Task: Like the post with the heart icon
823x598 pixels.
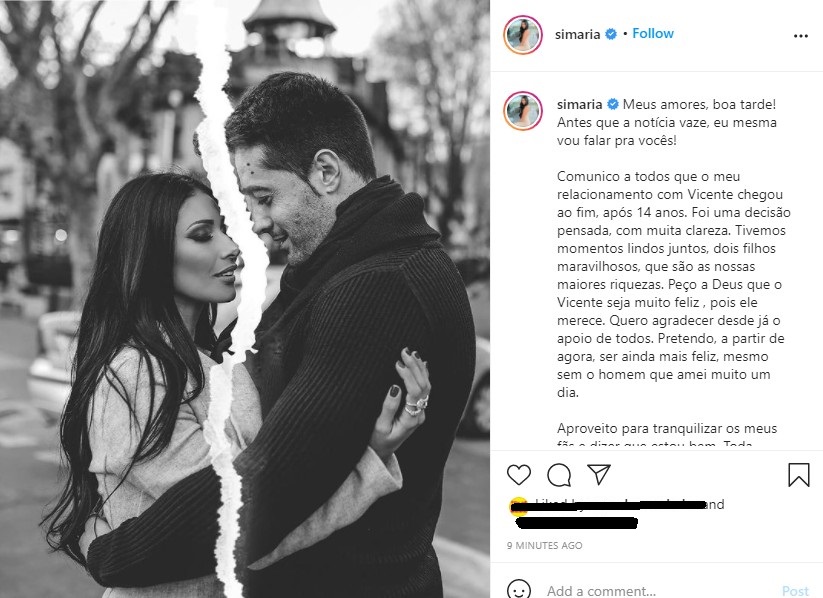Action: tap(519, 475)
